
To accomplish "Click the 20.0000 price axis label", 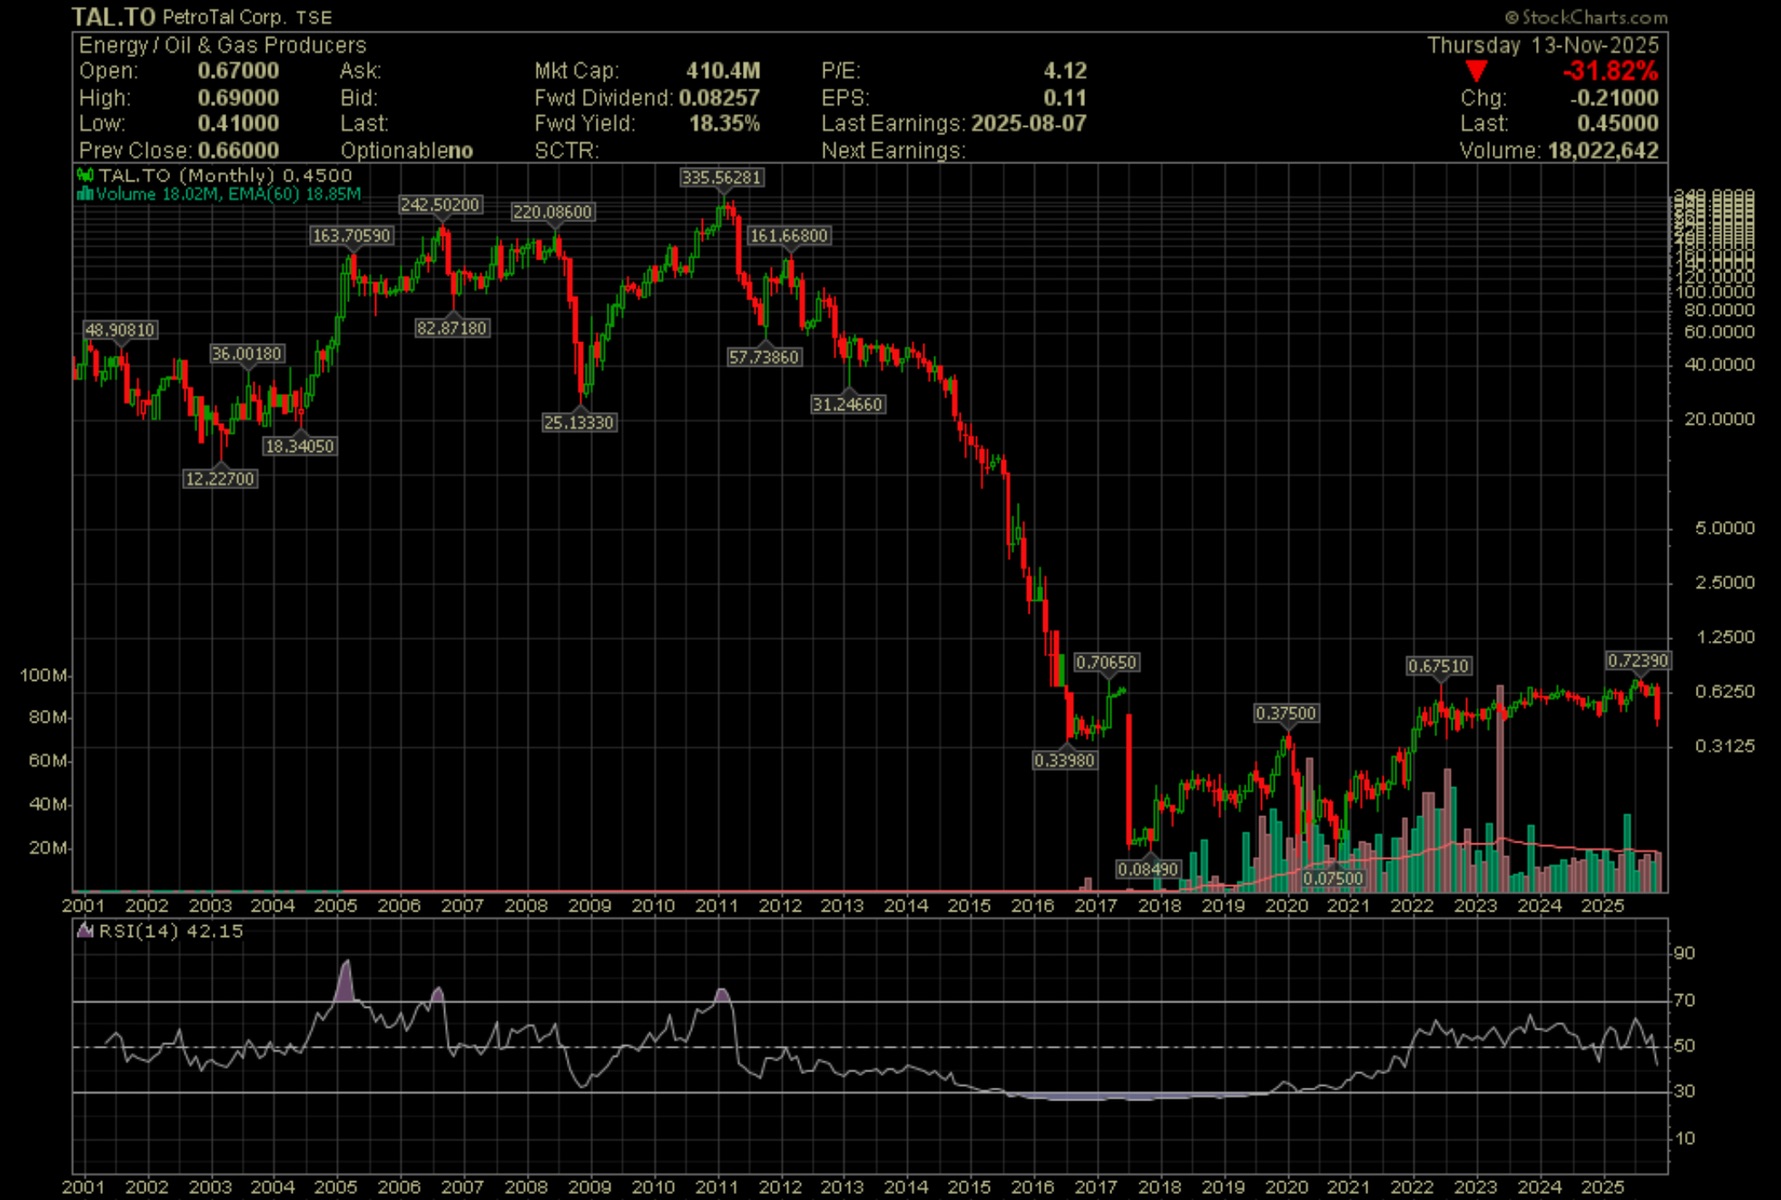I will click(1720, 419).
